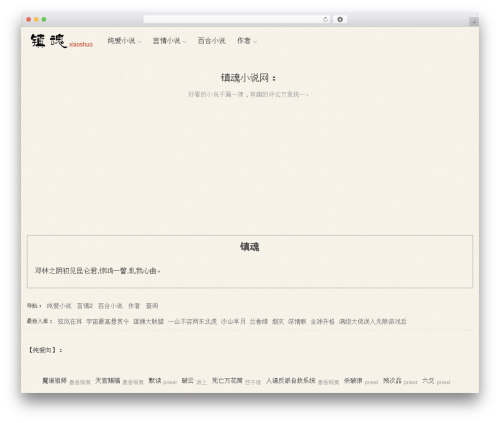500x423 pixels.
Task: Expand 言情小说 dropdown in top menu
Action: pos(169,41)
